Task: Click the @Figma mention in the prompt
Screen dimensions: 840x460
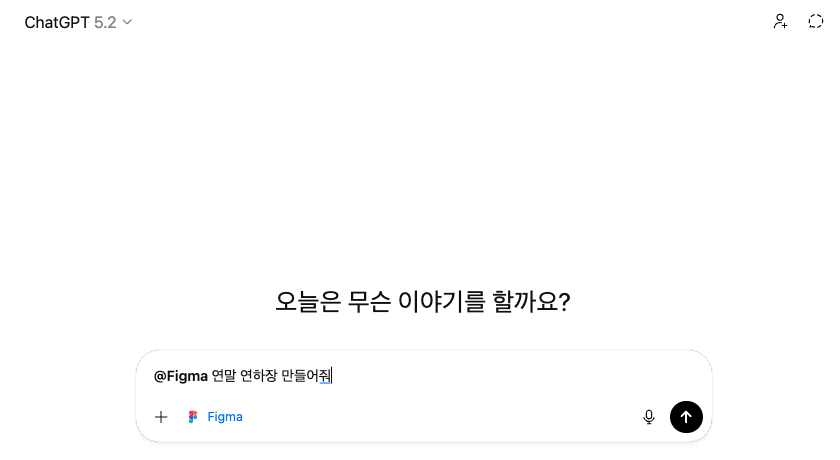Action: click(181, 376)
